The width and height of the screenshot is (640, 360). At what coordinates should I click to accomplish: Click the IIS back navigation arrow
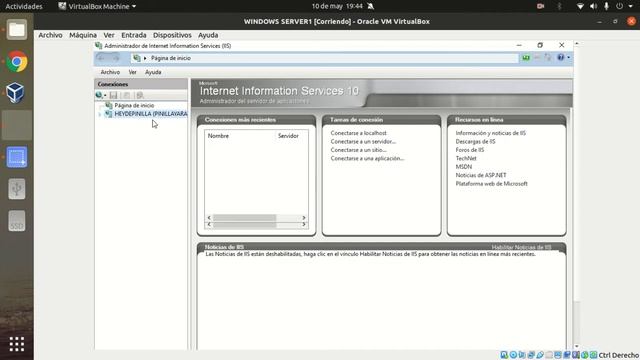[x=101, y=58]
